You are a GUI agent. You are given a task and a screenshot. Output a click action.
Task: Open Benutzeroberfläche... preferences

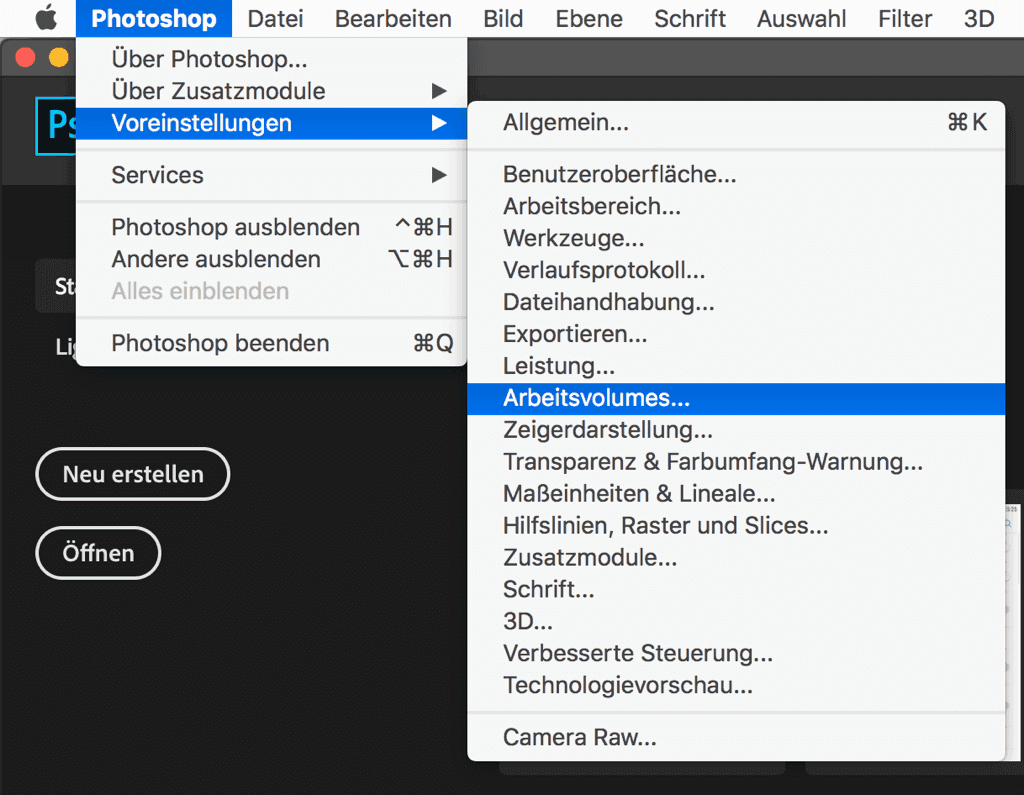pyautogui.click(x=736, y=174)
